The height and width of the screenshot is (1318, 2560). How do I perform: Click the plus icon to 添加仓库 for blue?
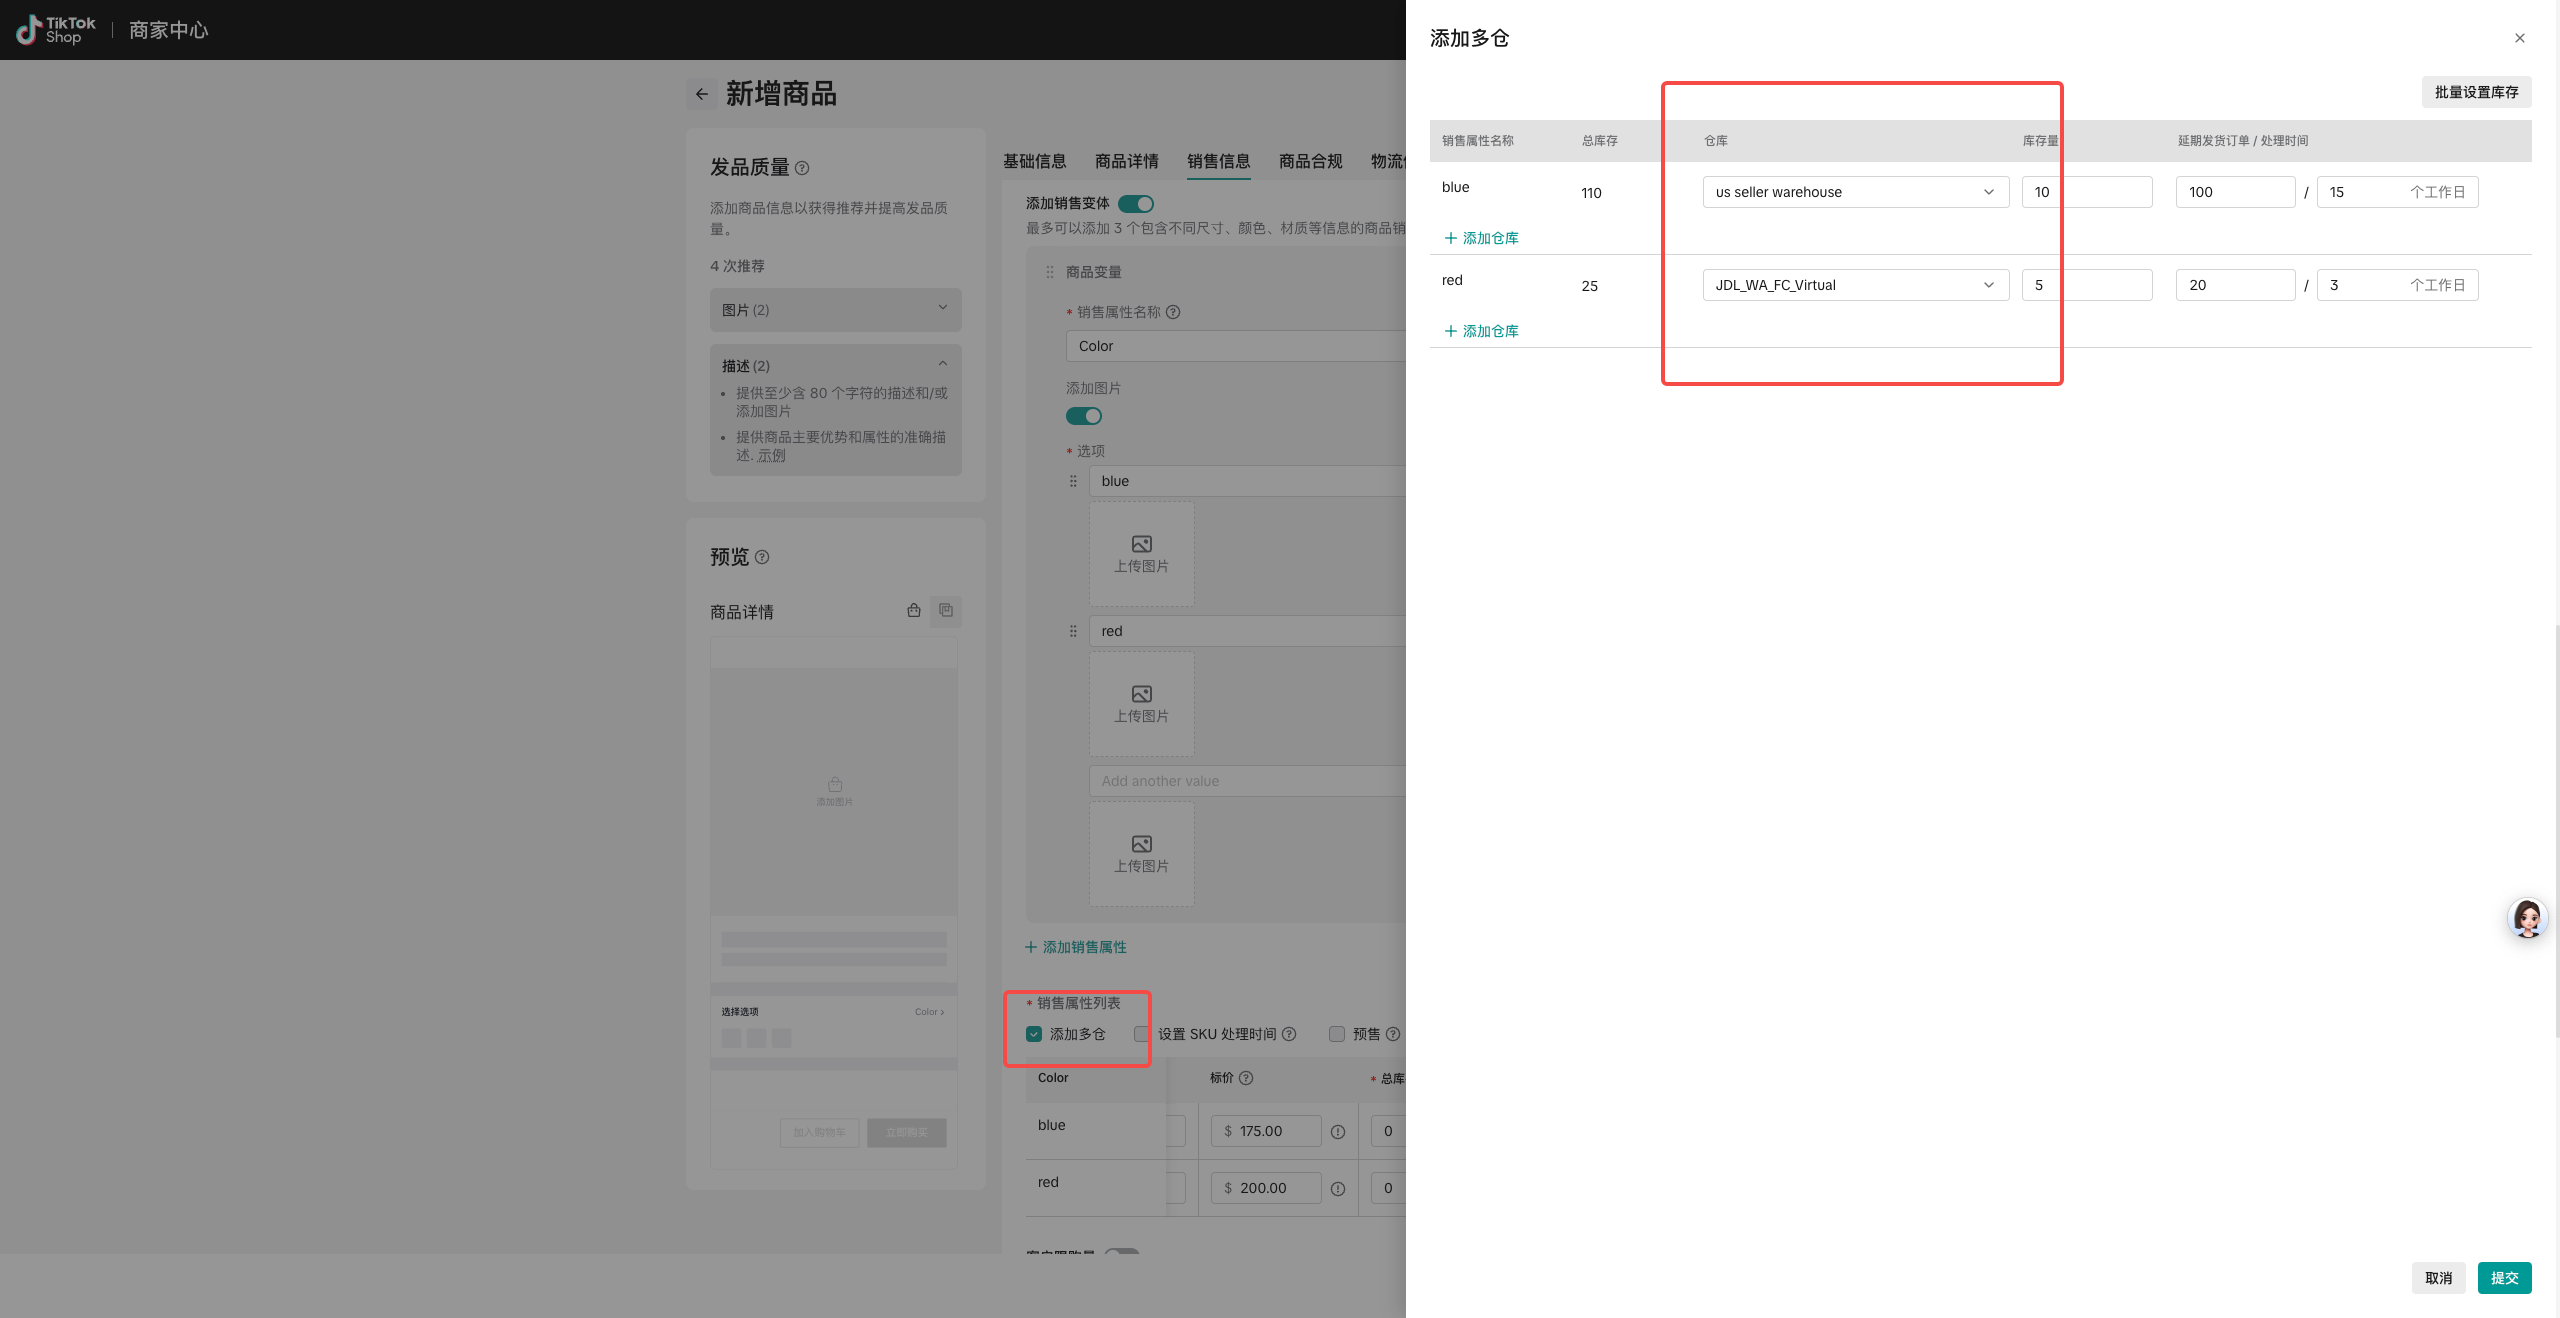click(x=1451, y=238)
